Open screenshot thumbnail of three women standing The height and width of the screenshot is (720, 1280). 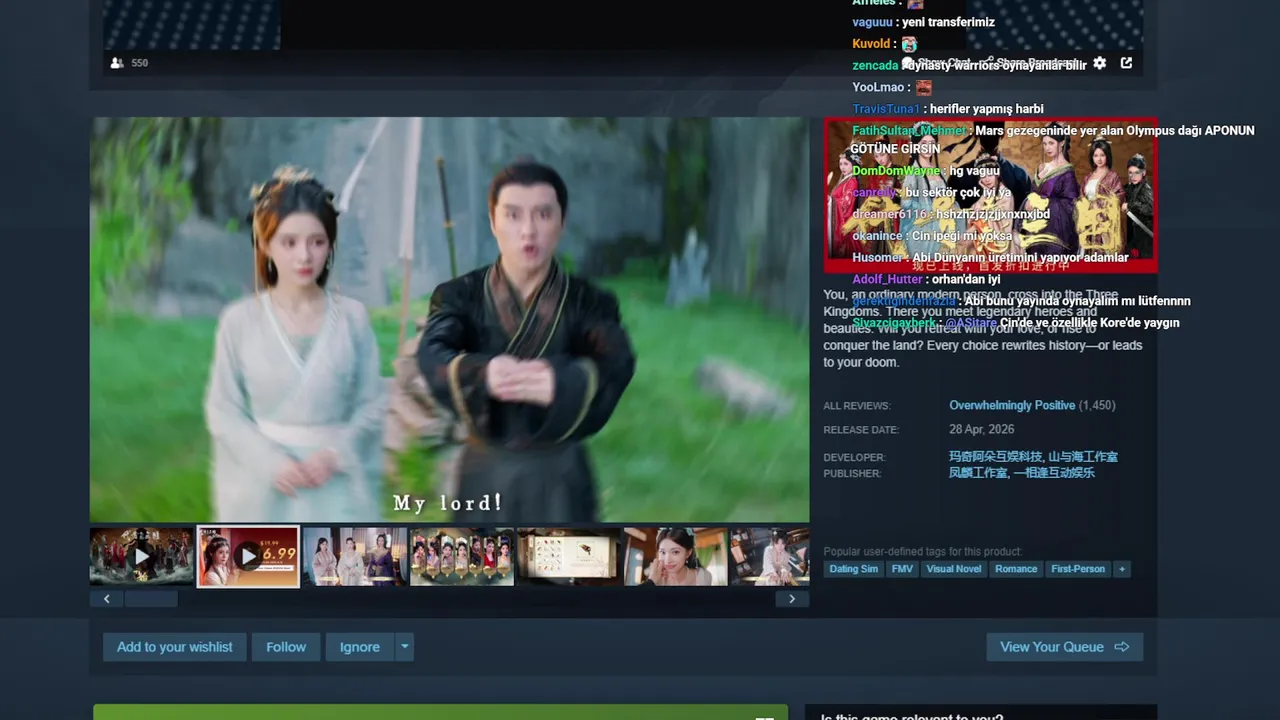(355, 556)
